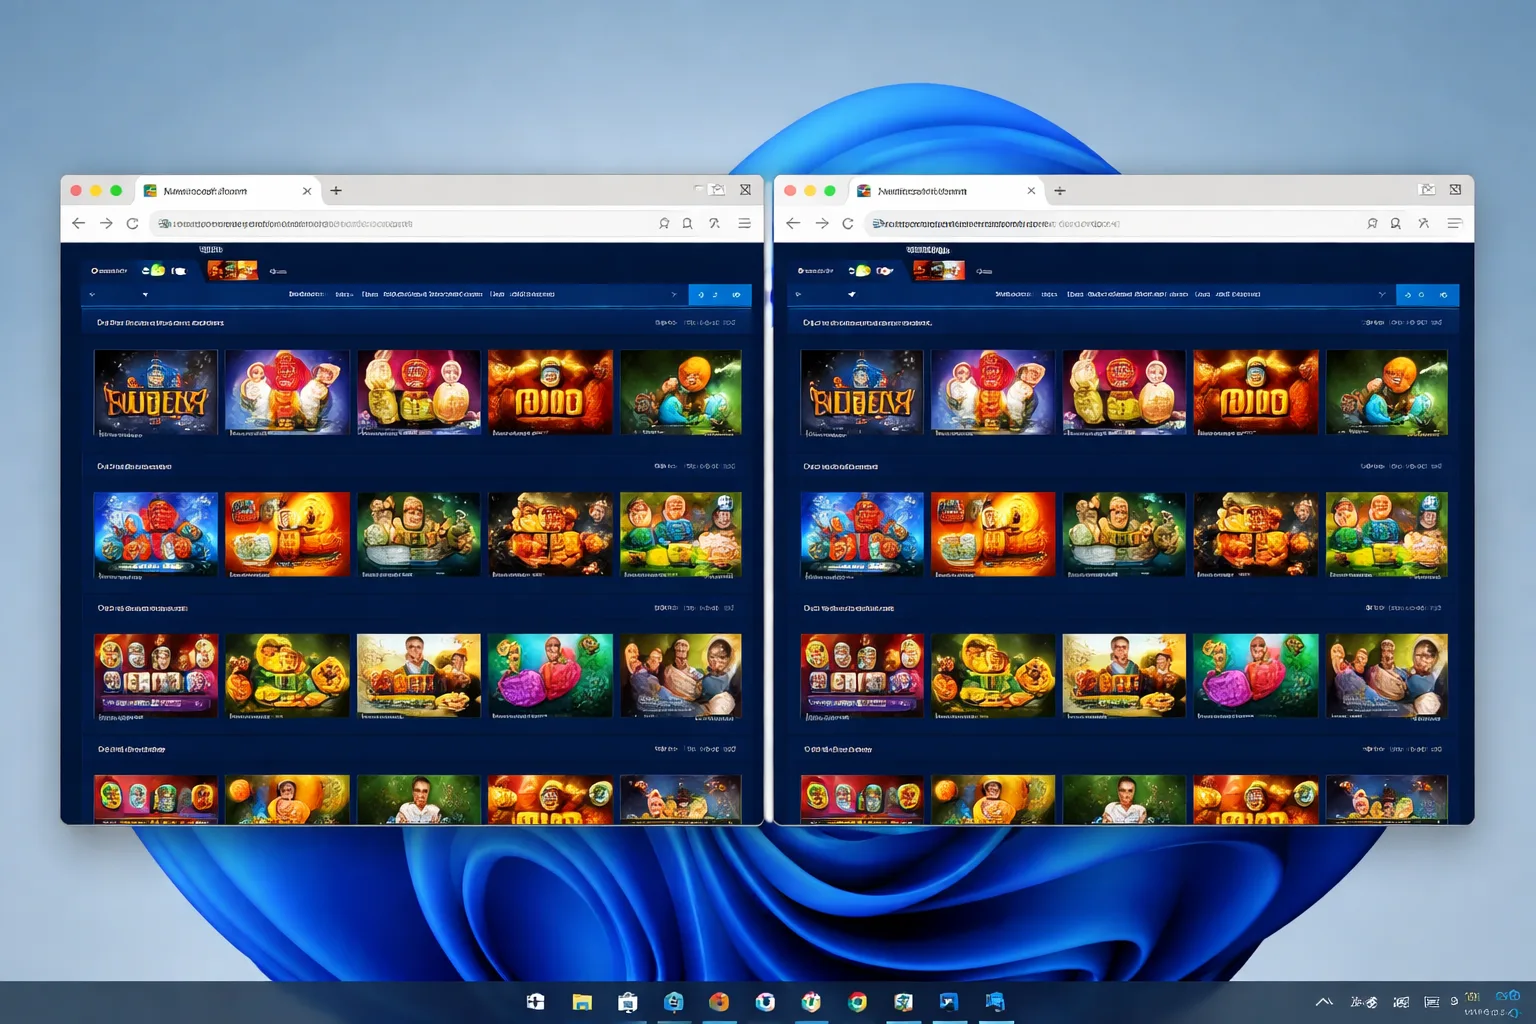Click left window address bar URL field
Viewport: 1536px width, 1024px height.
[400, 224]
